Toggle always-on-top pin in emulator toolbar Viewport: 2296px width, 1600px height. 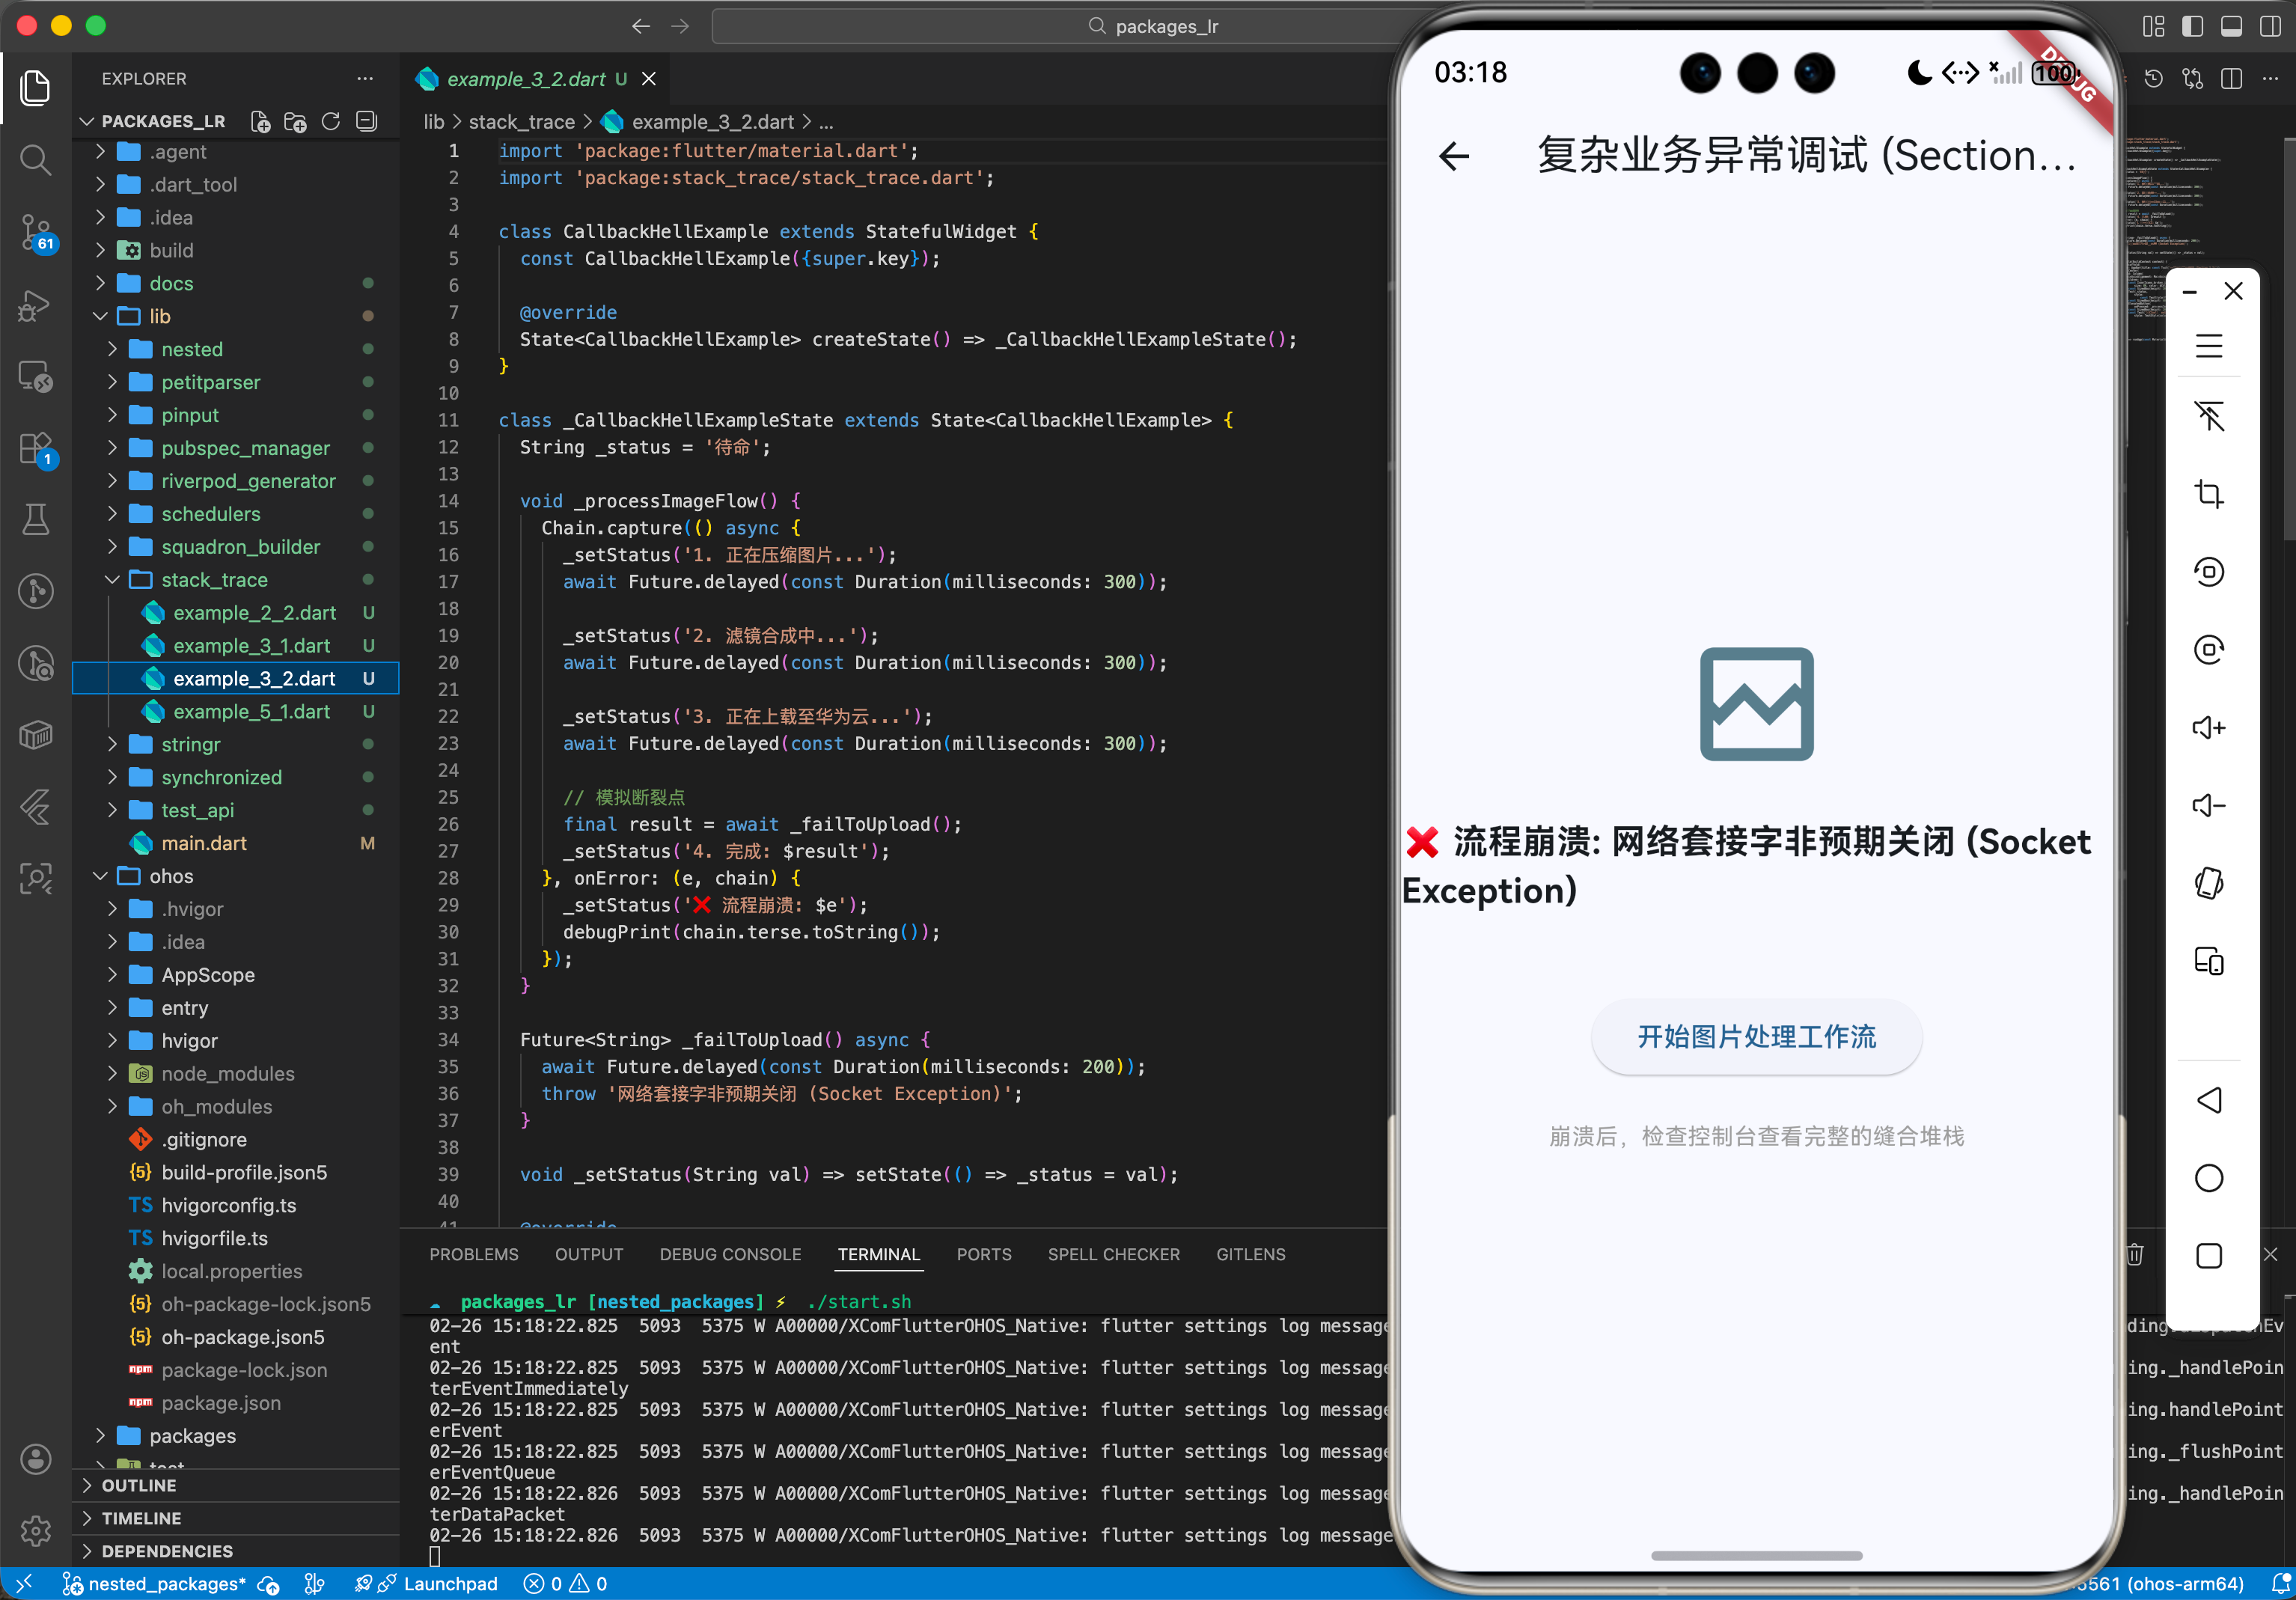click(x=2208, y=415)
